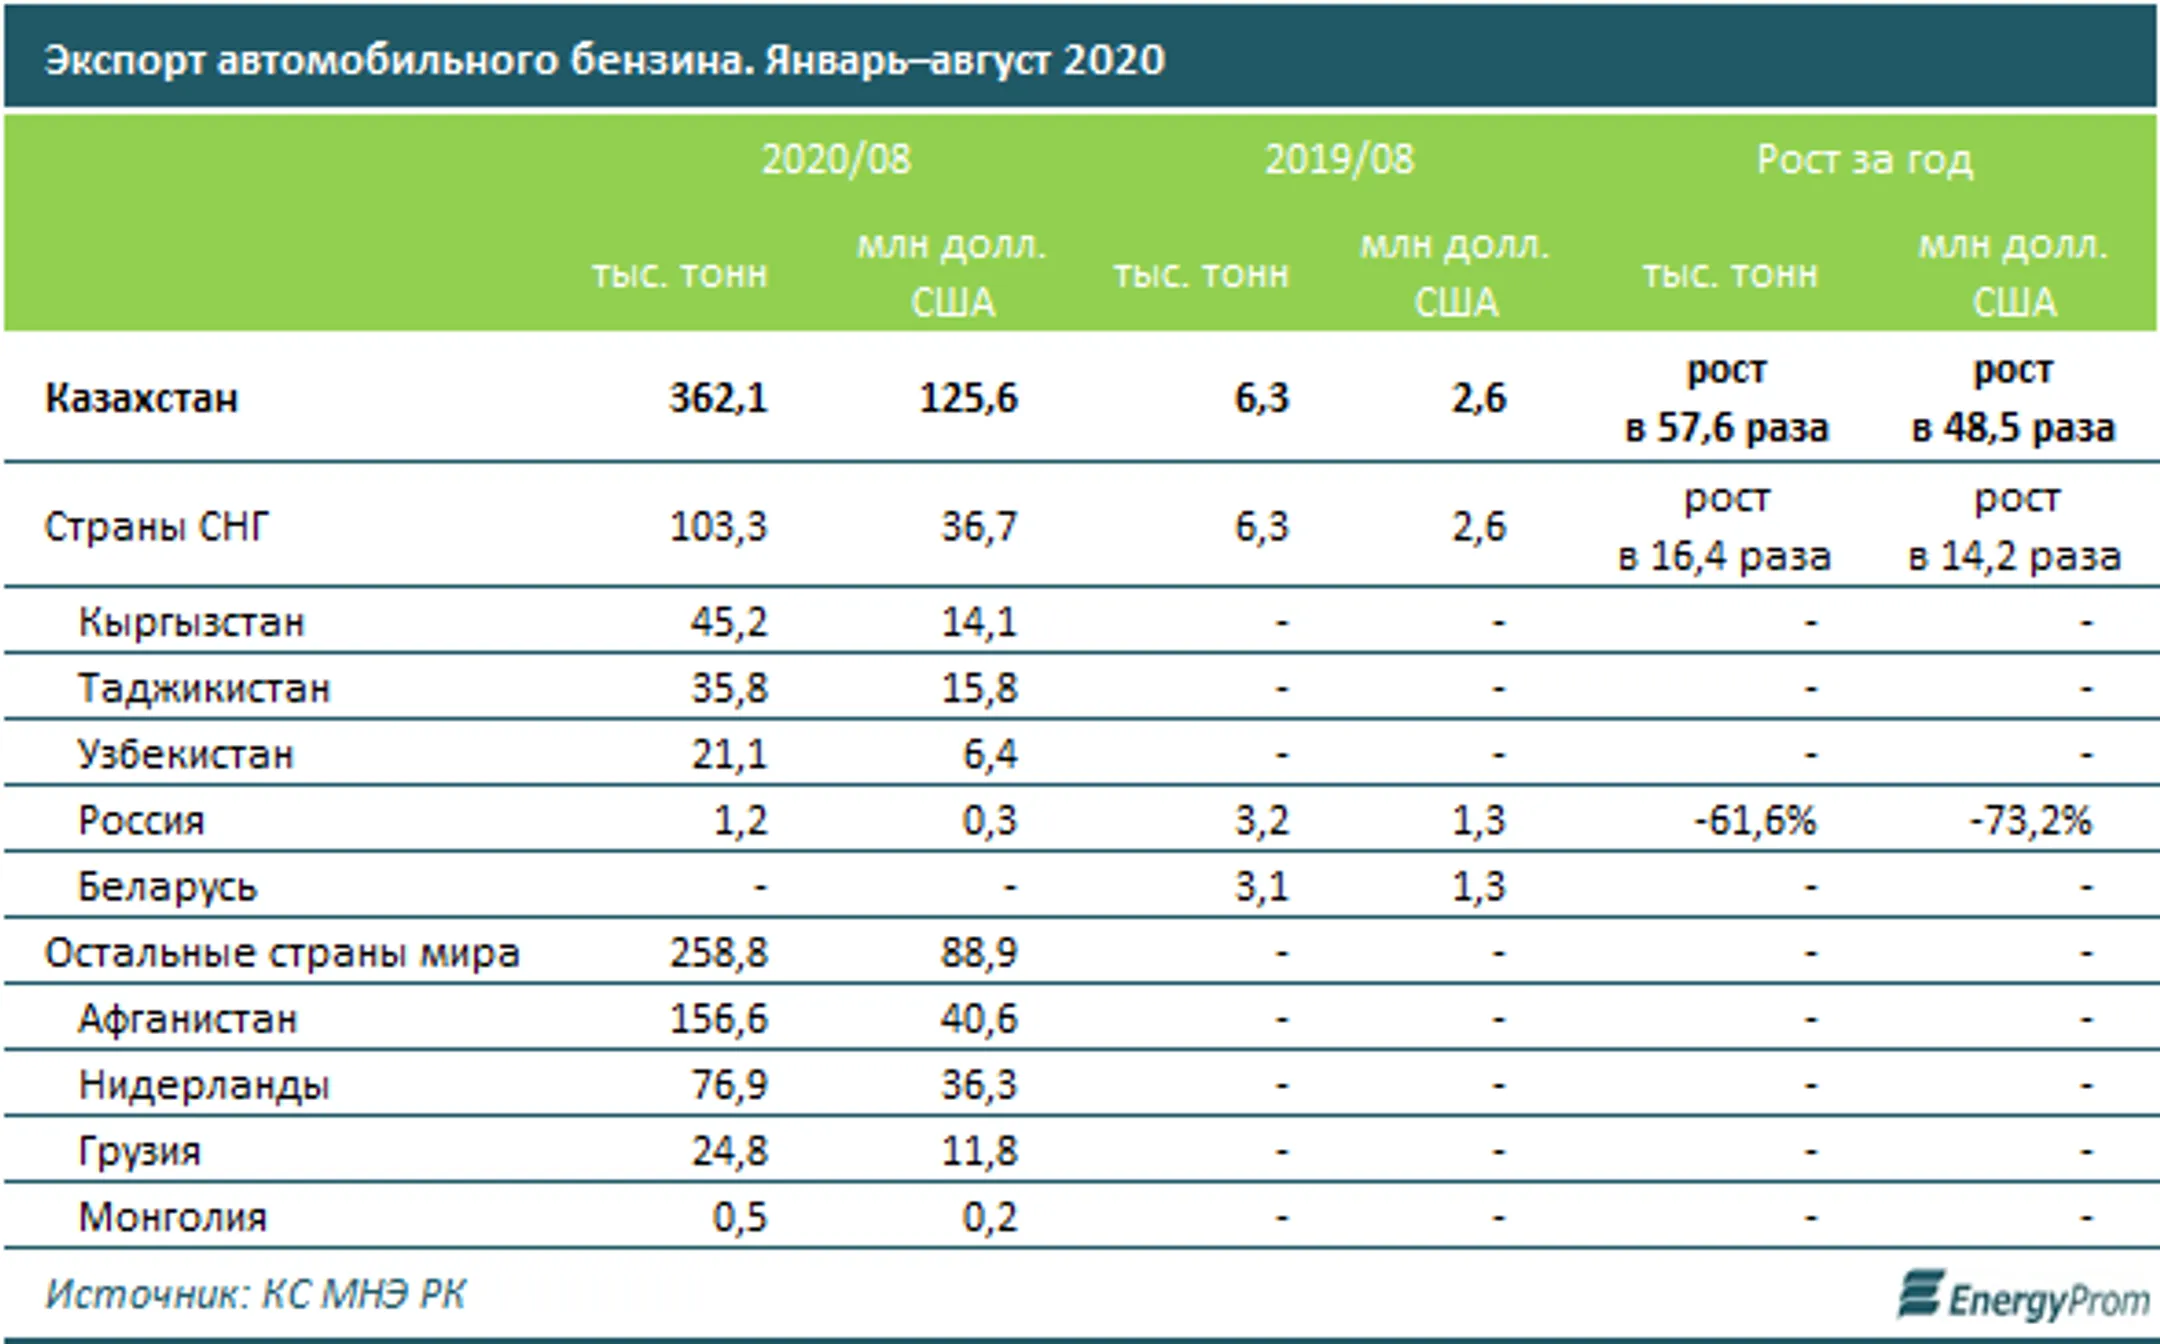The width and height of the screenshot is (2160, 1344).
Task: Click the 'Остальные страны мира' row label
Action: click(x=282, y=953)
